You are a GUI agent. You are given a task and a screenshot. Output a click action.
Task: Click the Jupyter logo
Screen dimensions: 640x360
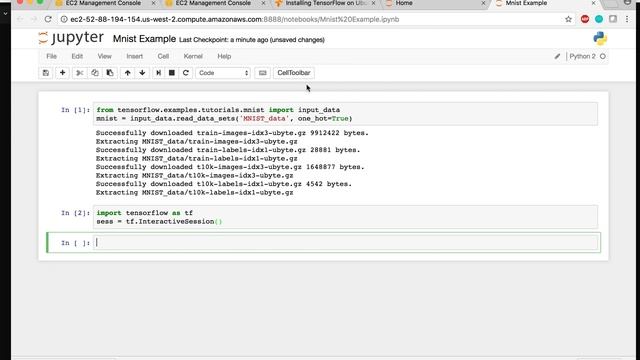[x=71, y=38]
